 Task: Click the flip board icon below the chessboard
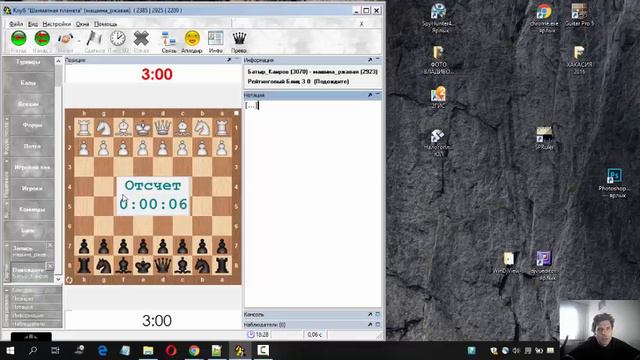tap(69, 280)
